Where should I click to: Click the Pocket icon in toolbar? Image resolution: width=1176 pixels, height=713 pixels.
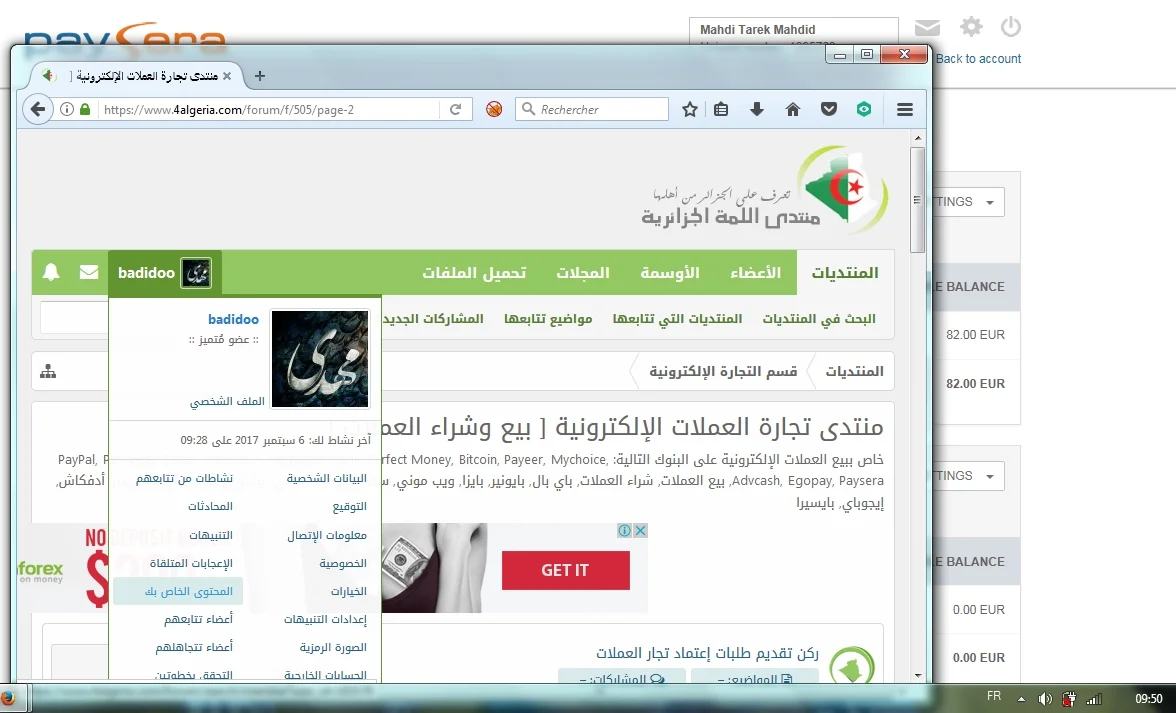pos(828,110)
